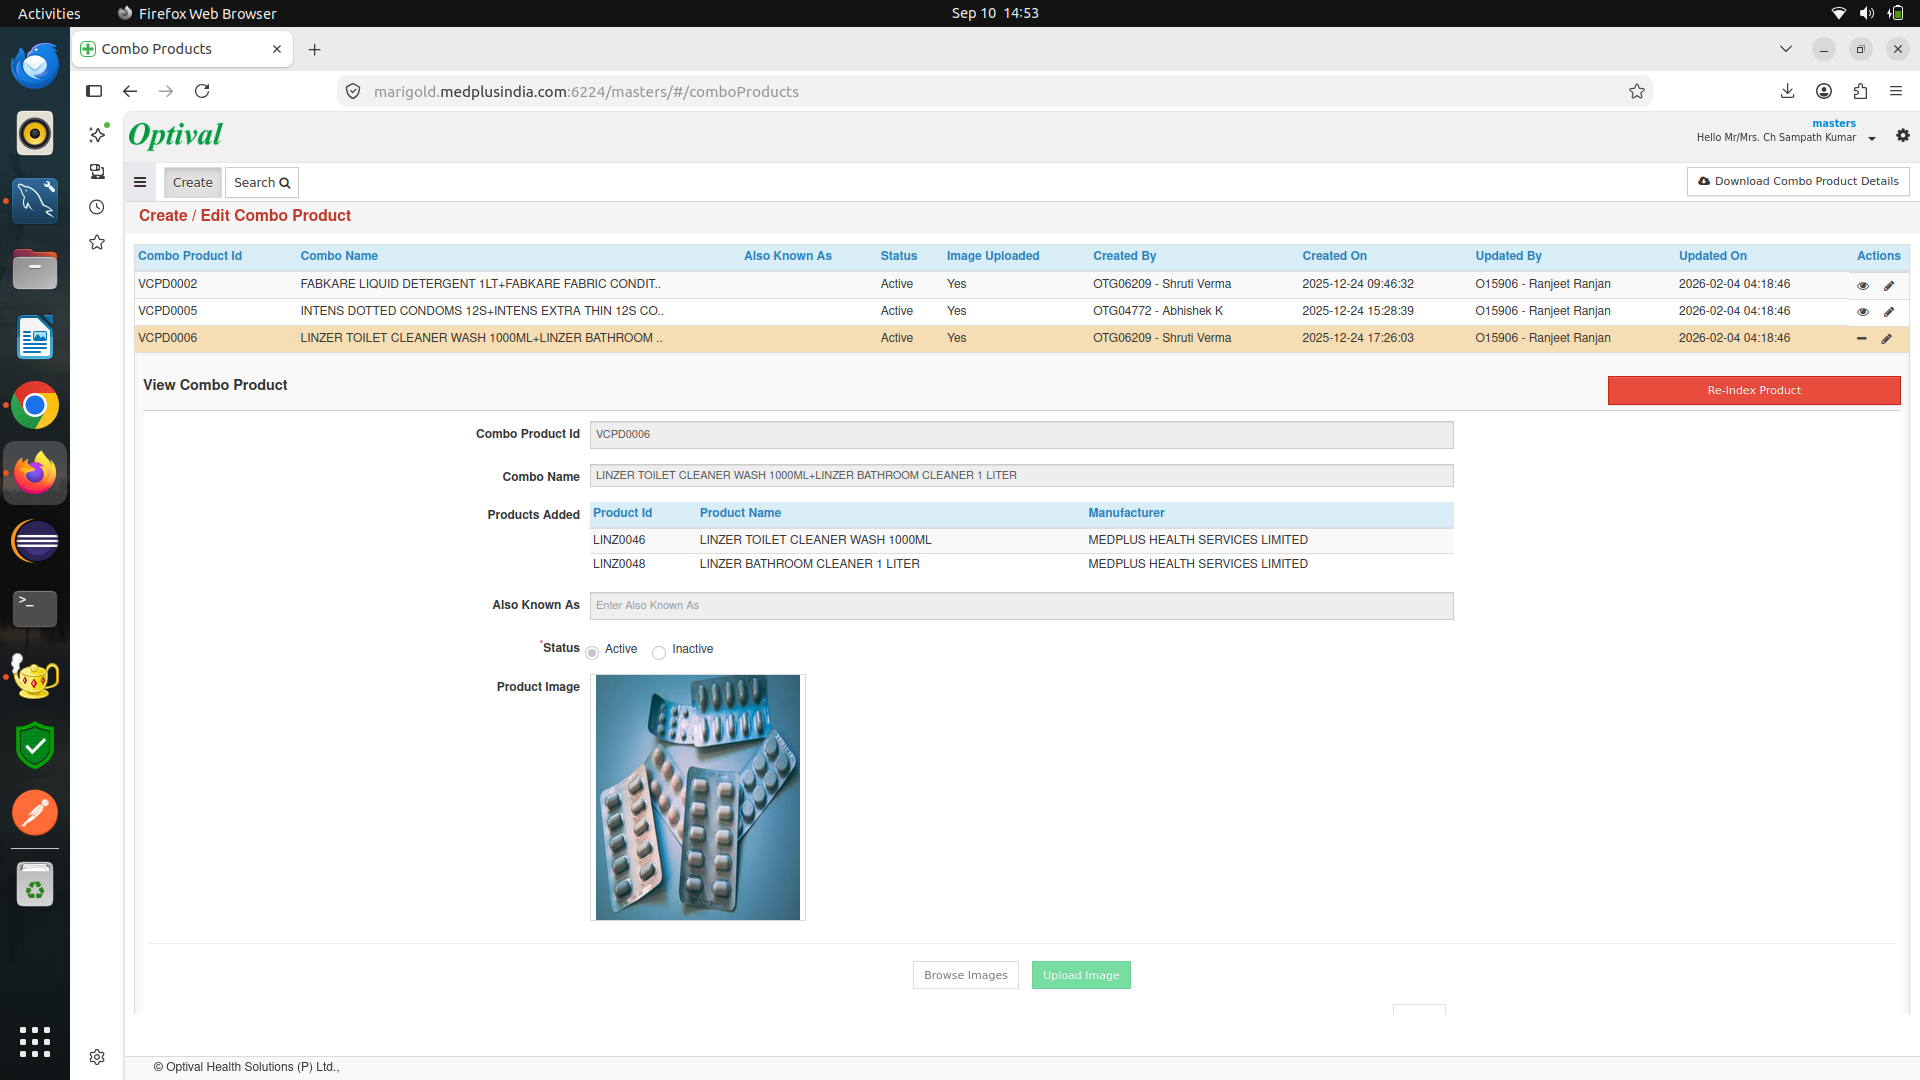This screenshot has height=1080, width=1920.
Task: Click the edit pencil for VCPD0002
Action: coord(1889,285)
